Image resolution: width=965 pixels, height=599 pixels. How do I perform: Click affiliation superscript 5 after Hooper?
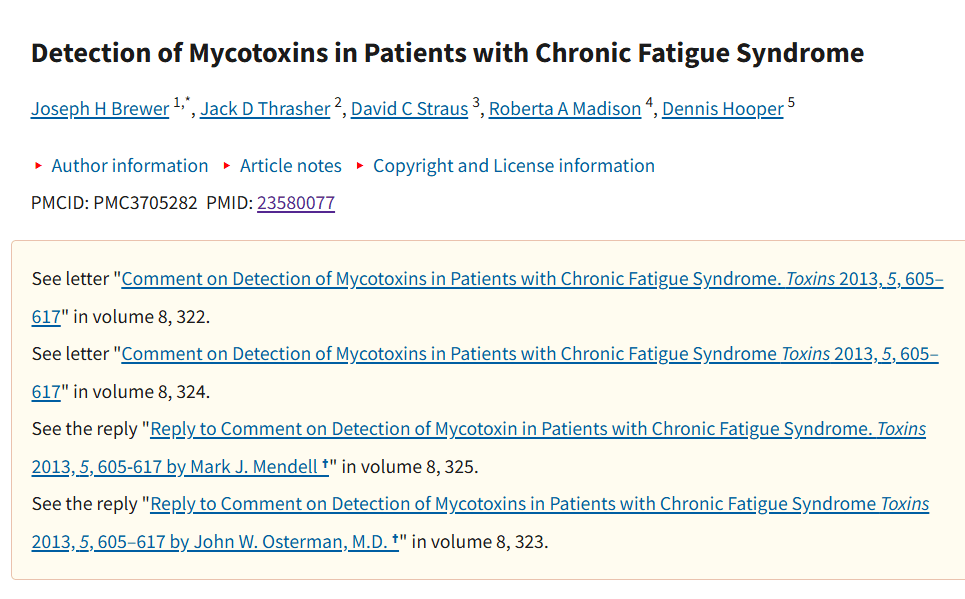pyautogui.click(x=791, y=102)
